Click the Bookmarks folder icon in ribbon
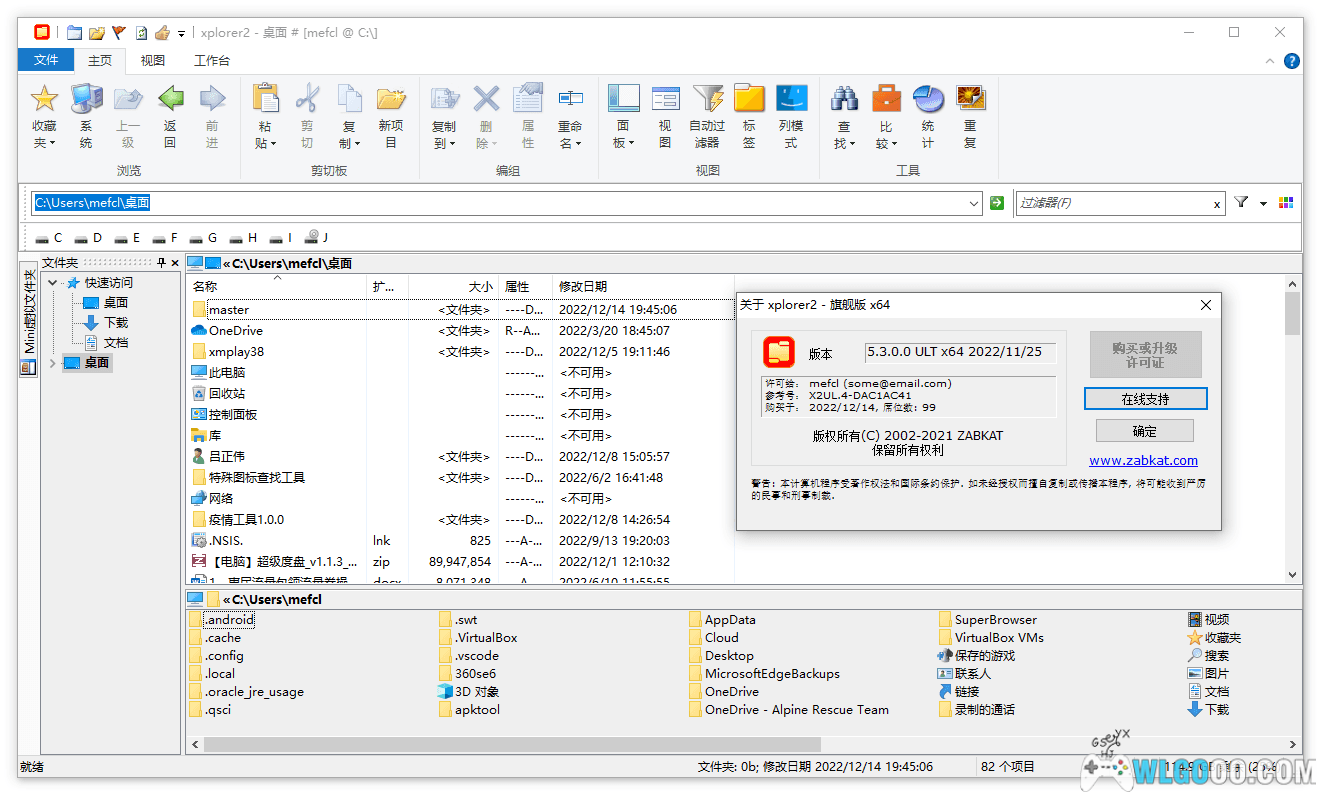The image size is (1321, 795). point(749,99)
